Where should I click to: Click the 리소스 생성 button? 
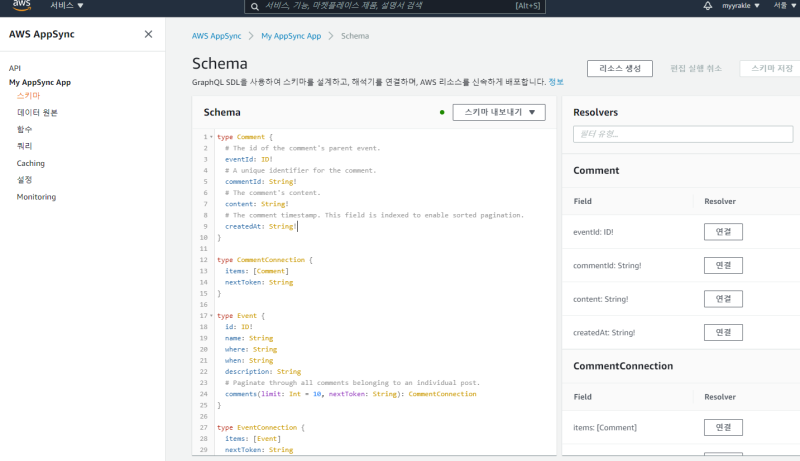pyautogui.click(x=620, y=68)
